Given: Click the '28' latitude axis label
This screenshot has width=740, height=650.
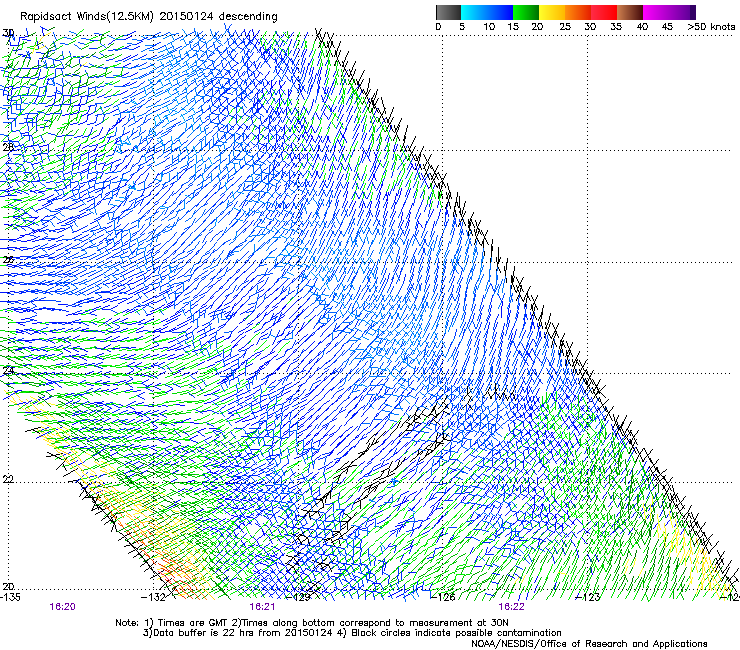Looking at the screenshot, I should click(8, 147).
